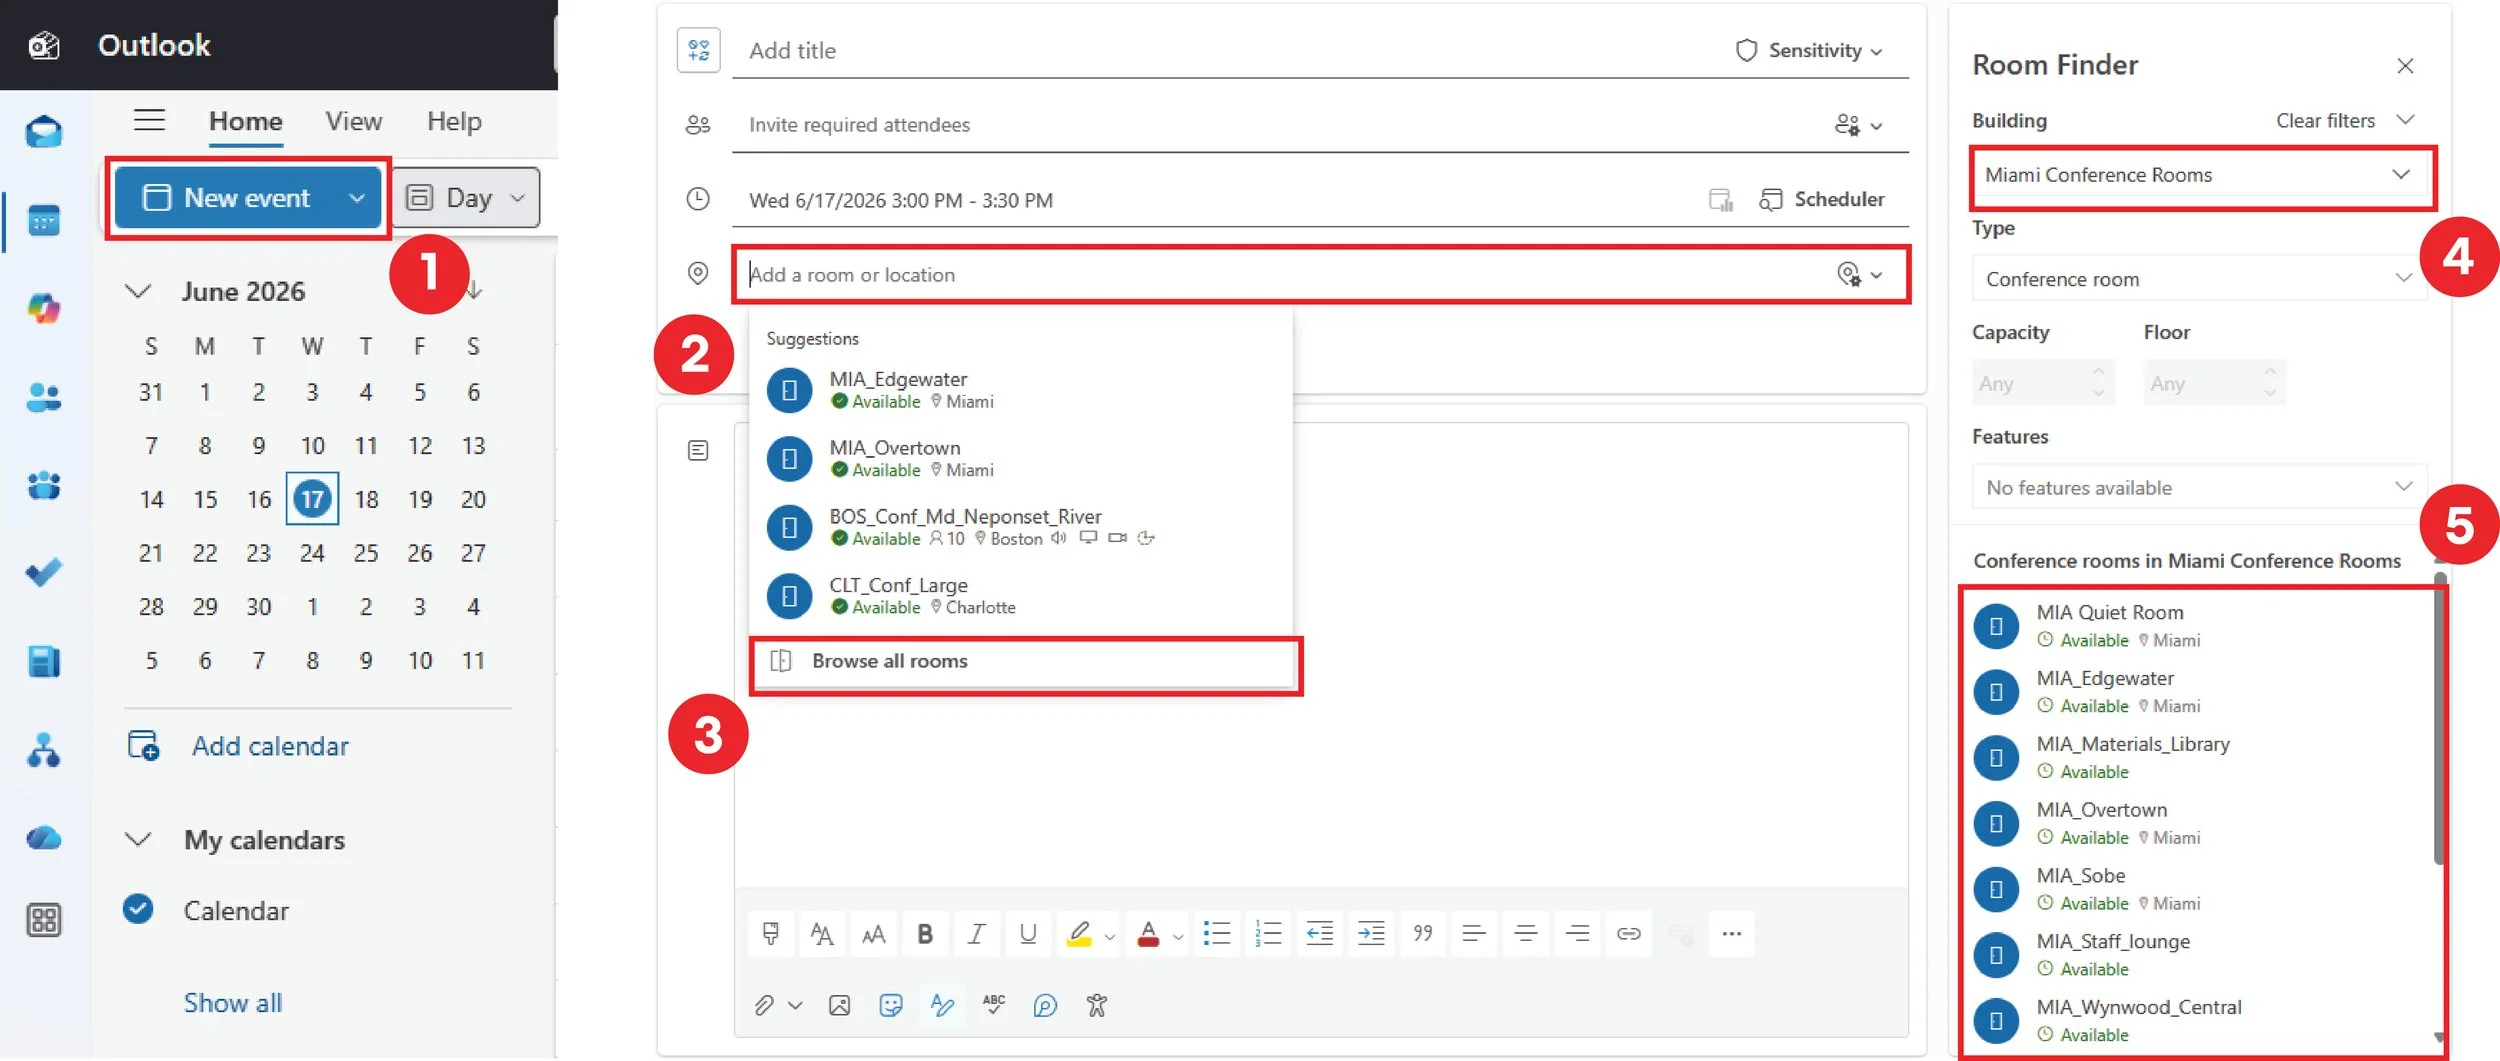Image resolution: width=2500 pixels, height=1061 pixels.
Task: Open To Do checkmark app
Action: (44, 573)
